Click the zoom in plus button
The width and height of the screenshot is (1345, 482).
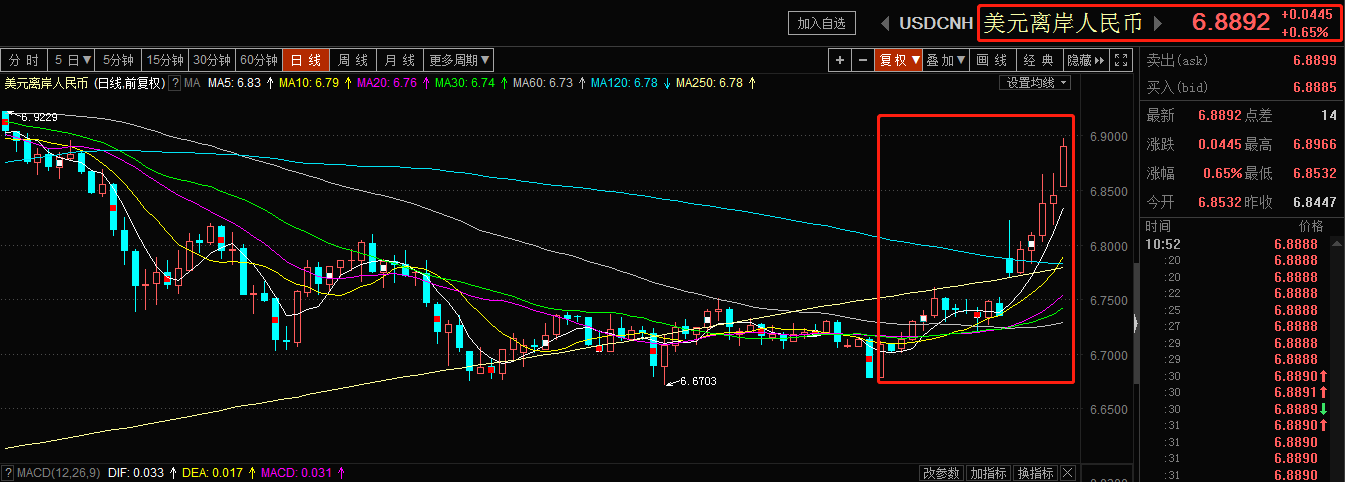pyautogui.click(x=840, y=60)
